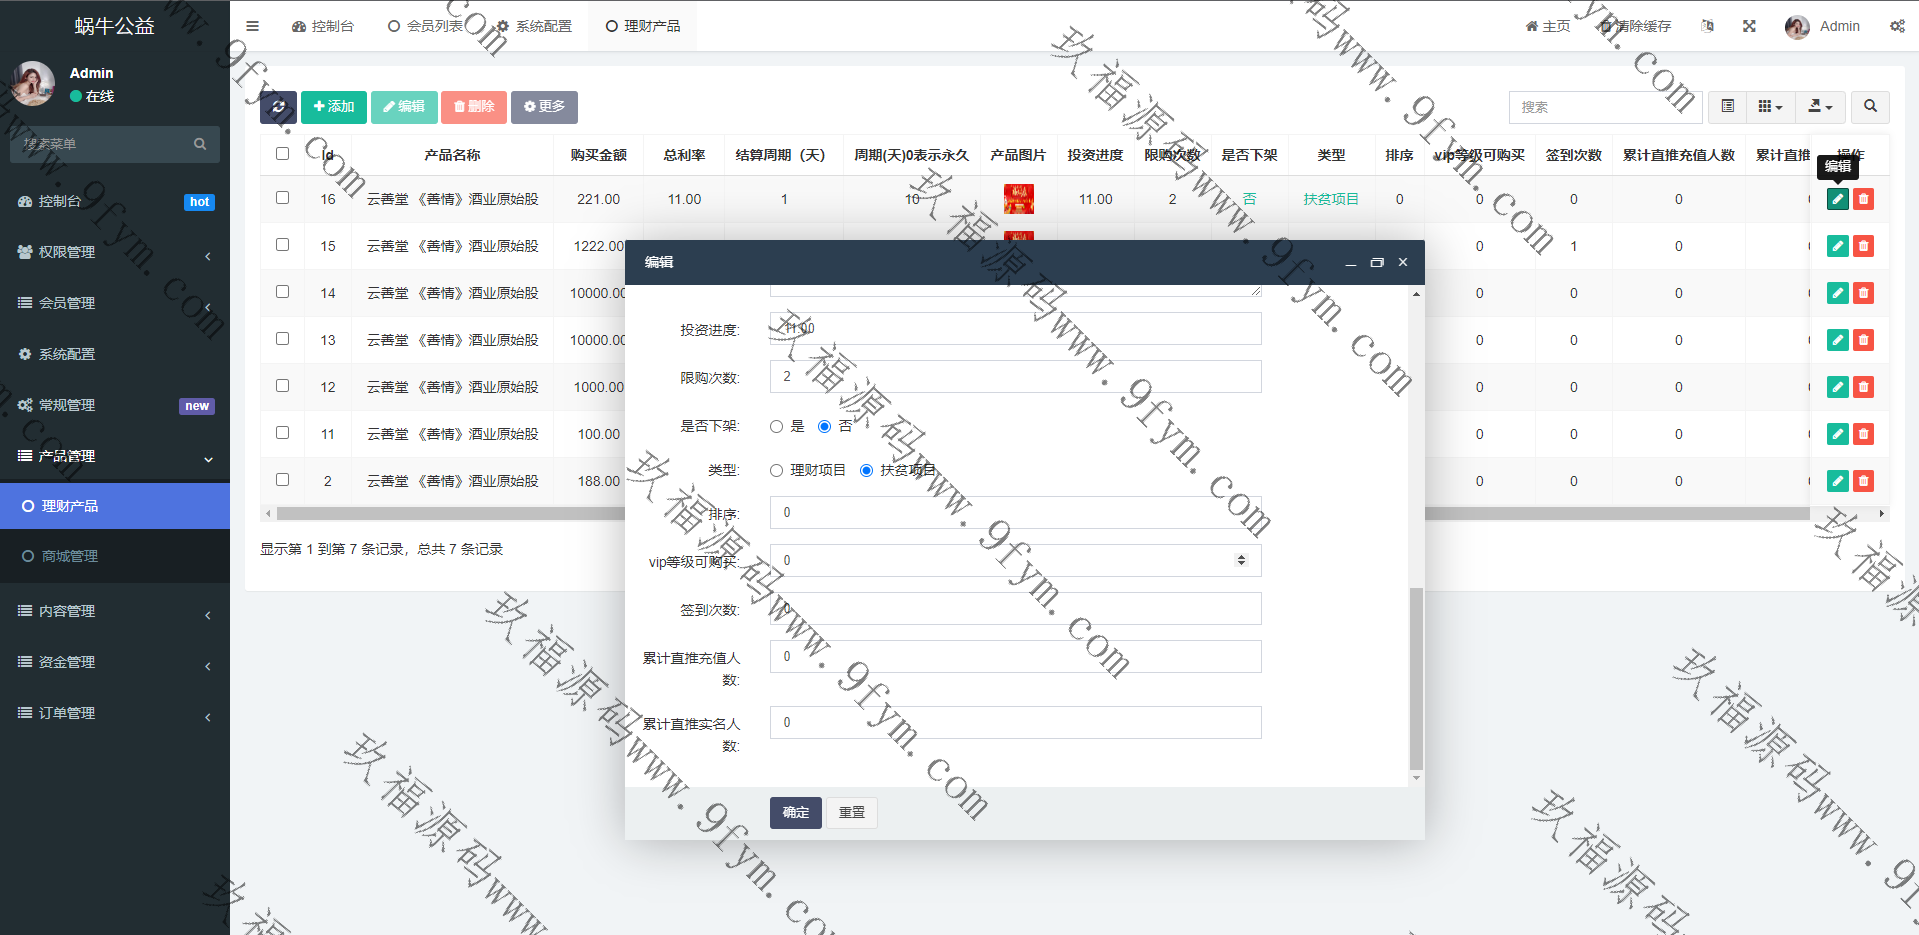
Task: Click red delete trash icon for row 14
Action: coord(1863,293)
